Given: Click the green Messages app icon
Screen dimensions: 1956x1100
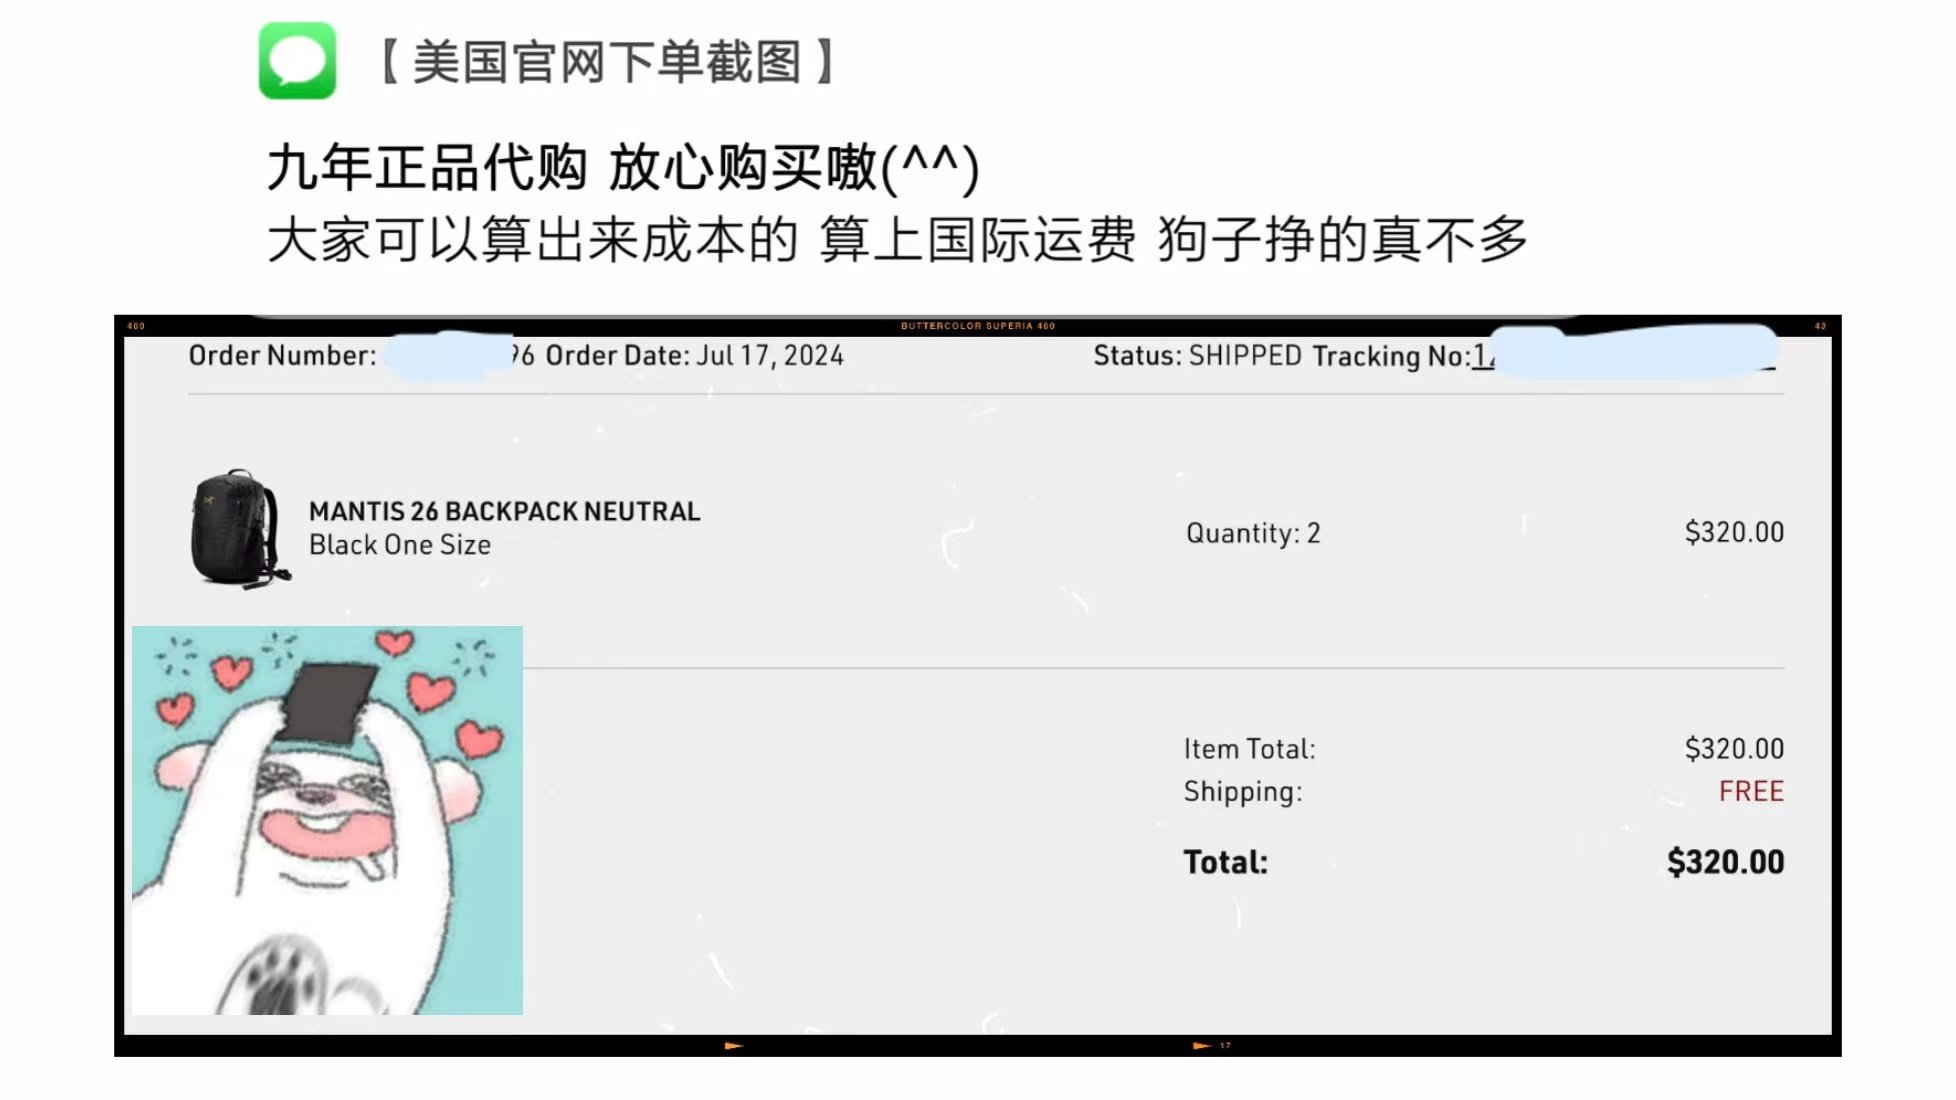Looking at the screenshot, I should 297,61.
